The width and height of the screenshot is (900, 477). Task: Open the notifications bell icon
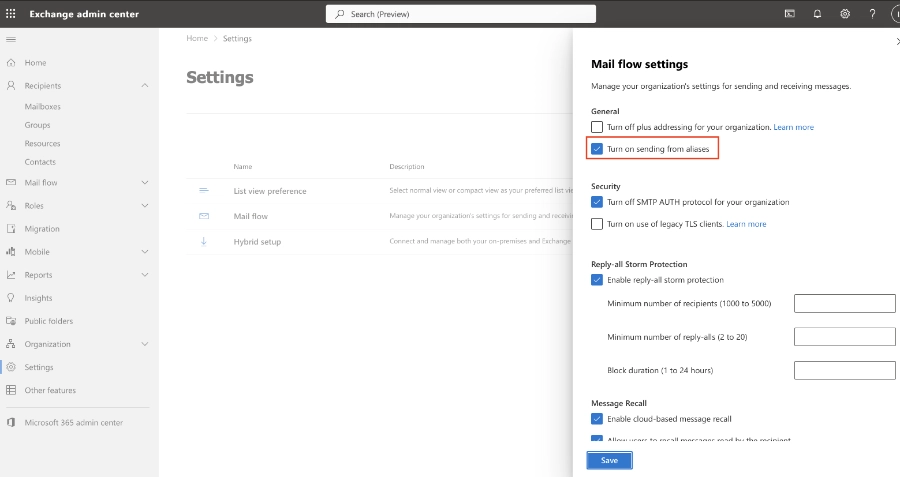point(817,14)
